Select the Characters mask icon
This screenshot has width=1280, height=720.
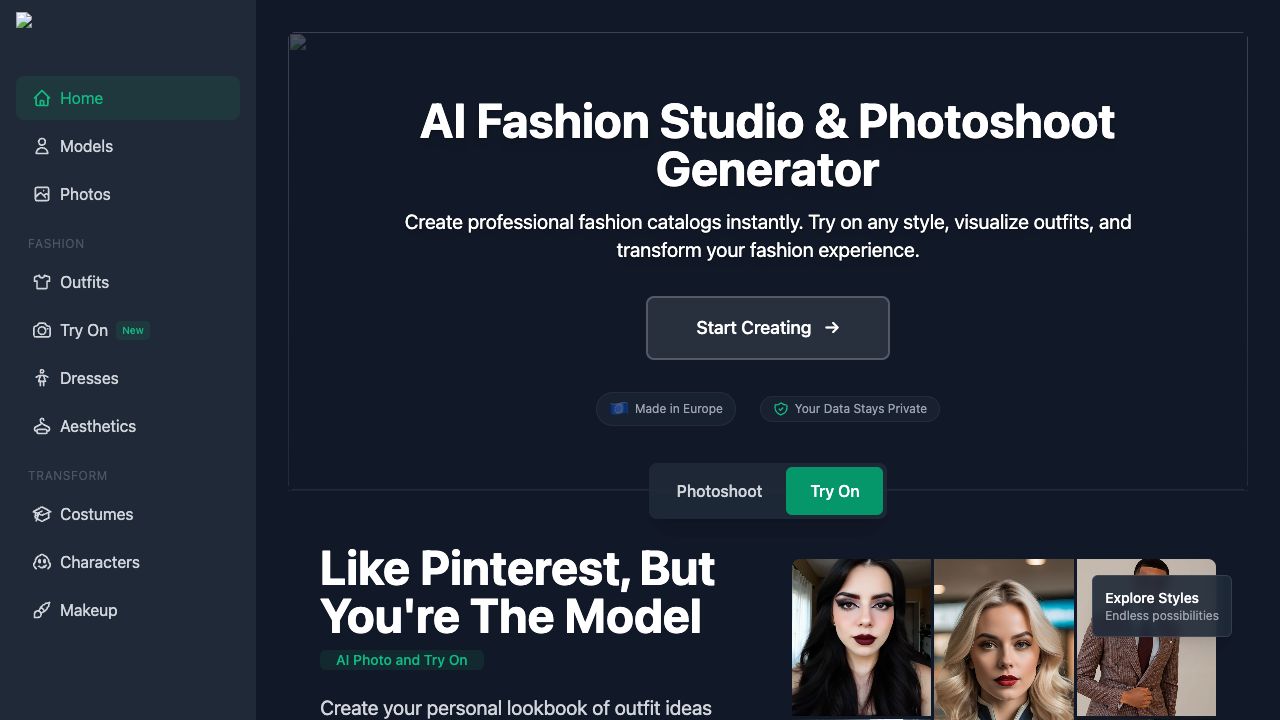[42, 562]
